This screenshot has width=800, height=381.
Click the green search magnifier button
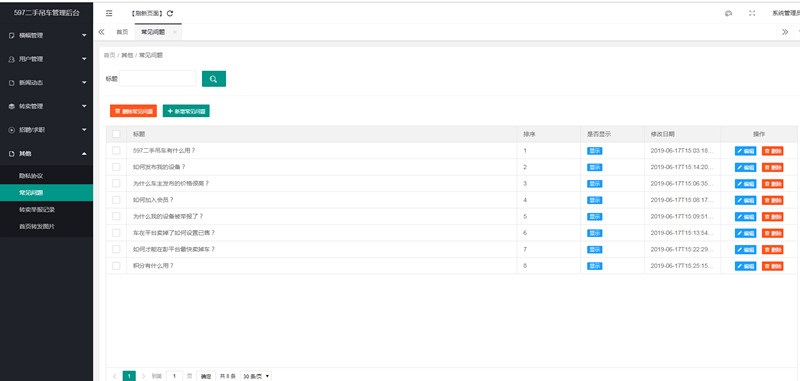pos(214,79)
